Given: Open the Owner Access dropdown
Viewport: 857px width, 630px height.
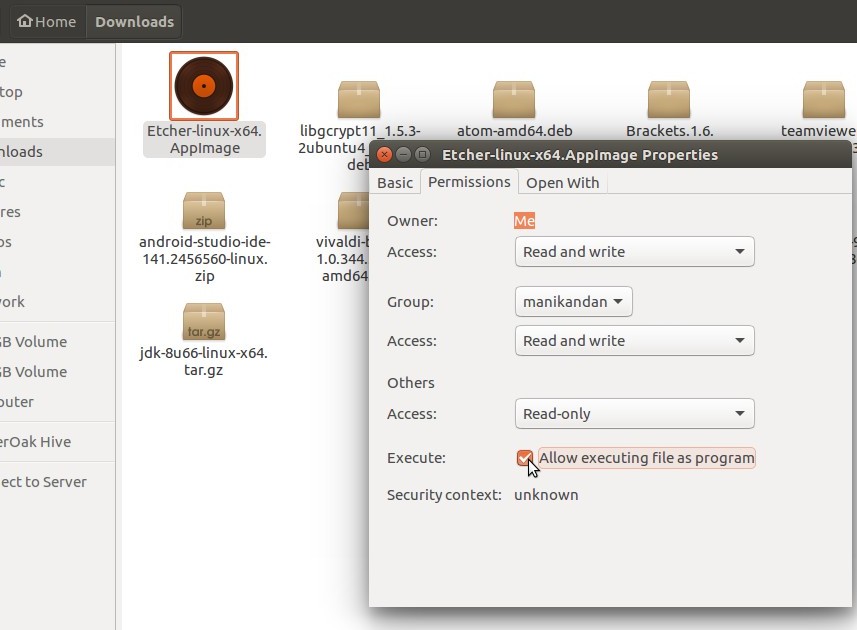Looking at the screenshot, I should tap(635, 252).
